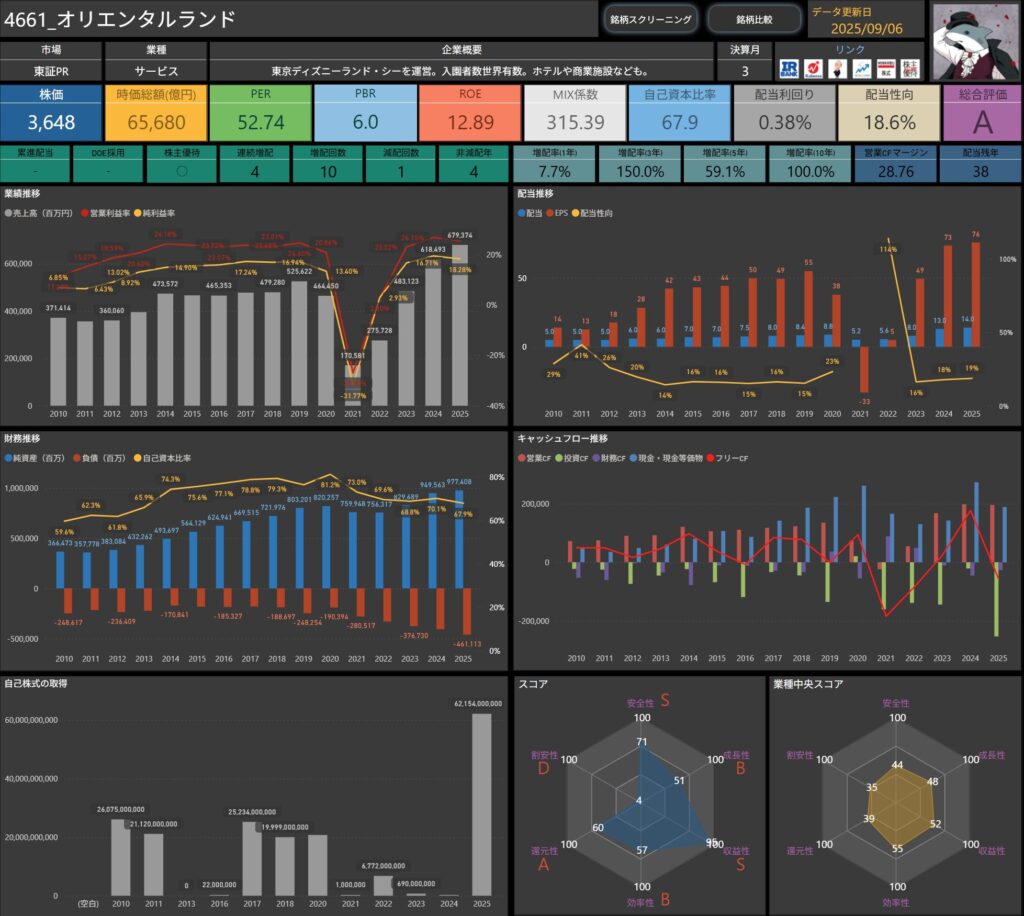
Task: Click the 負債（百万） legend marker
Action: pos(77,458)
